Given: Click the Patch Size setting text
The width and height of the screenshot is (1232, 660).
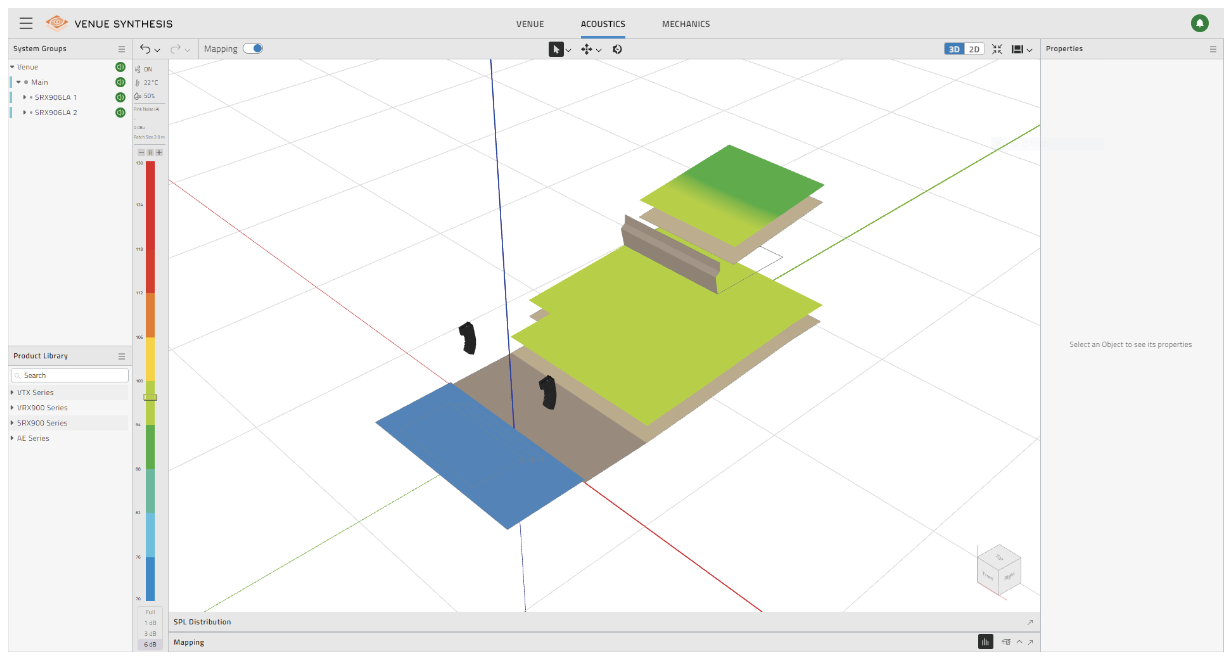Looking at the screenshot, I should [x=149, y=137].
